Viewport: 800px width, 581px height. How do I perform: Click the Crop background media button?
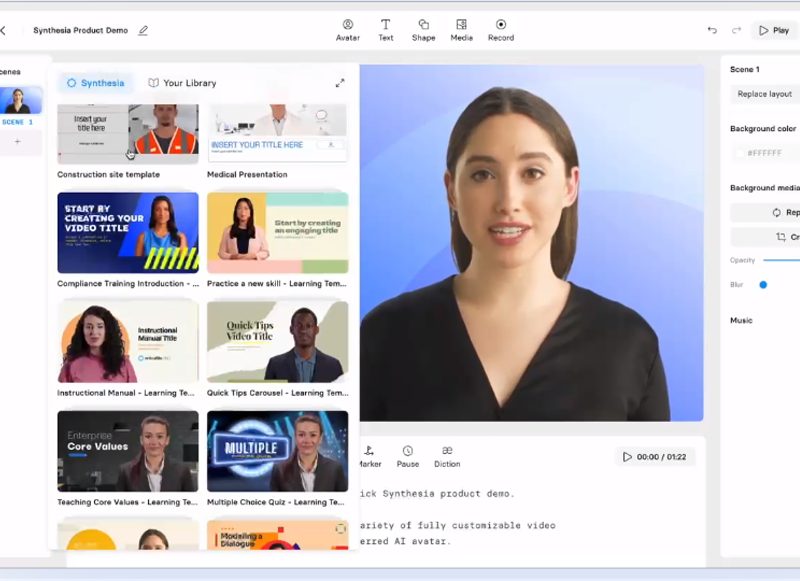pyautogui.click(x=765, y=237)
